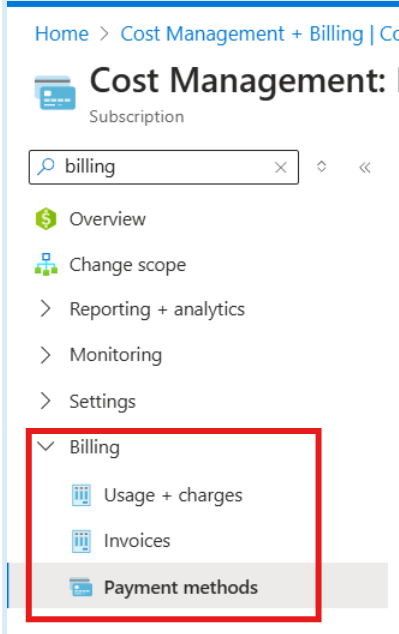The width and height of the screenshot is (399, 634).
Task: Expand Reporting + analytics chevron
Action: pyautogui.click(x=46, y=309)
